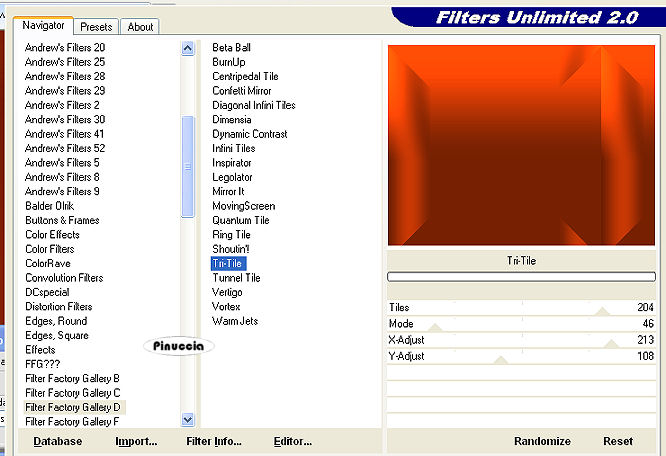
Task: Click the category list scroll up arrow
Action: pos(187,48)
